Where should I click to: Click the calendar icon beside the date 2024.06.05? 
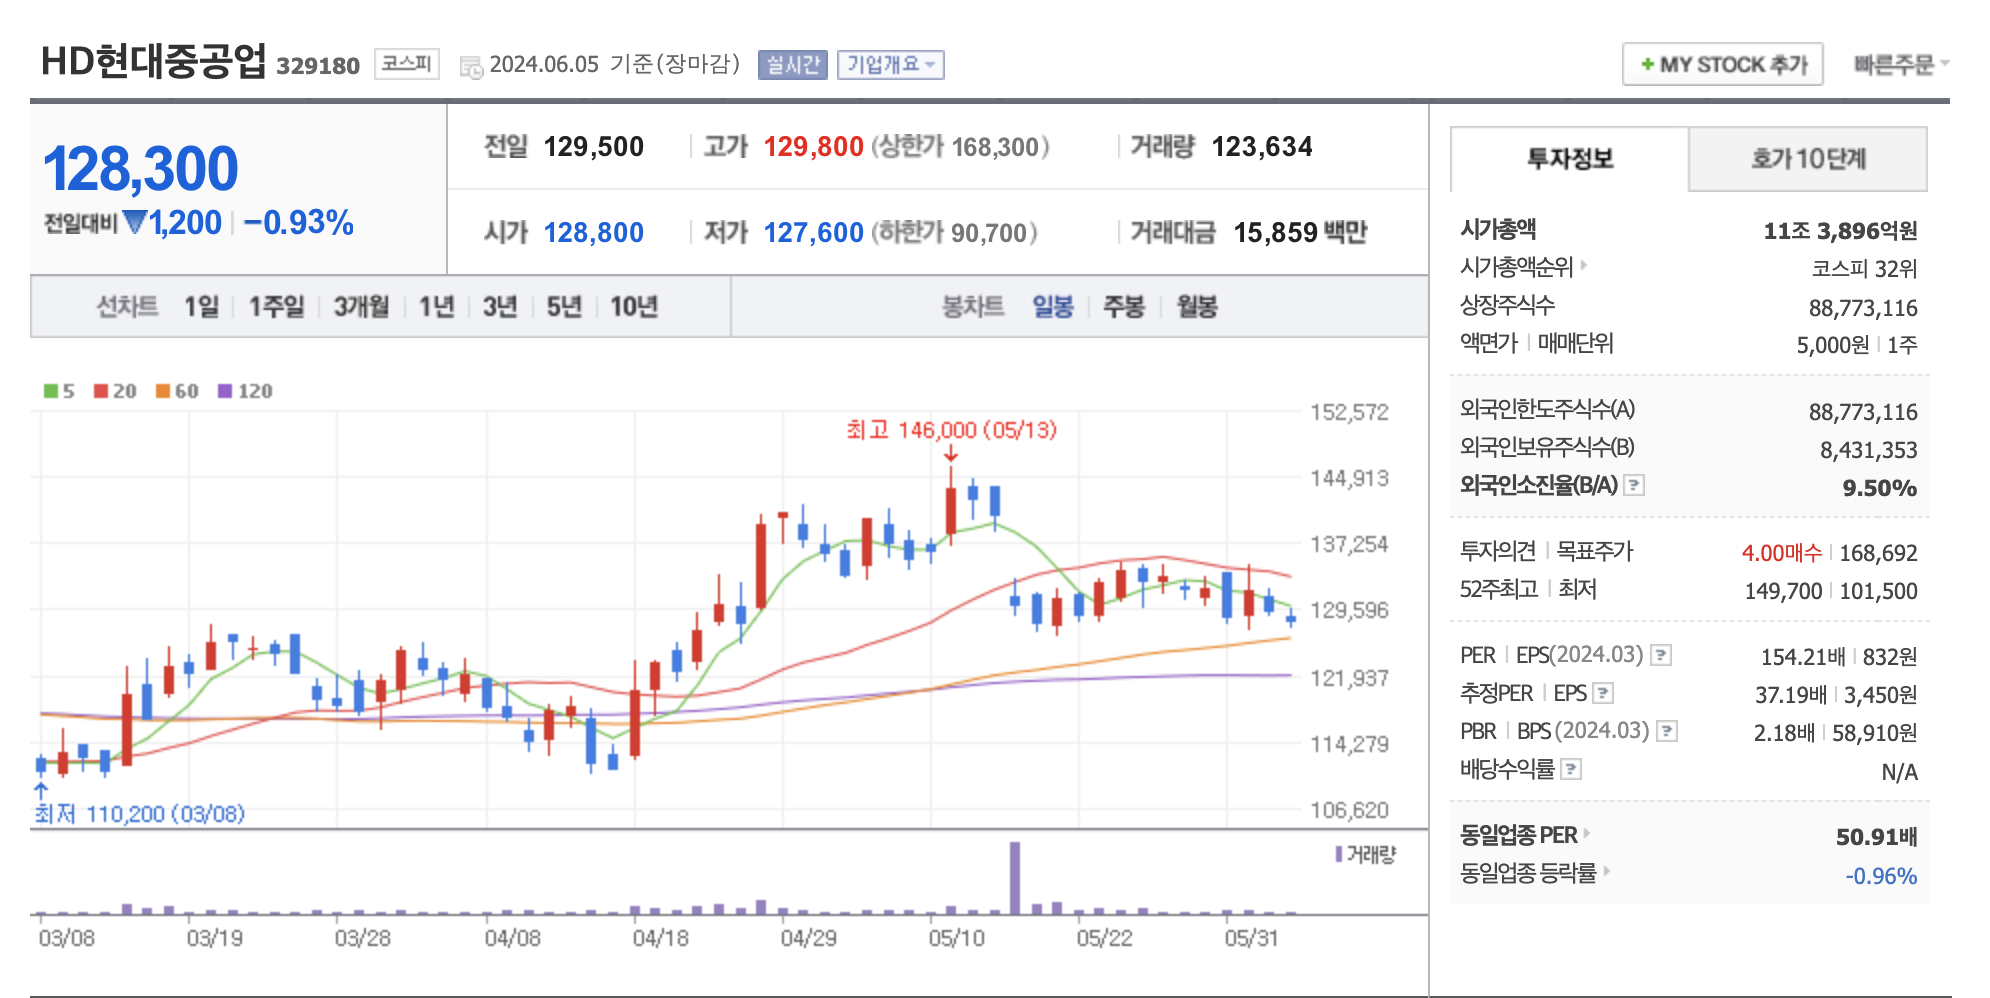click(471, 67)
